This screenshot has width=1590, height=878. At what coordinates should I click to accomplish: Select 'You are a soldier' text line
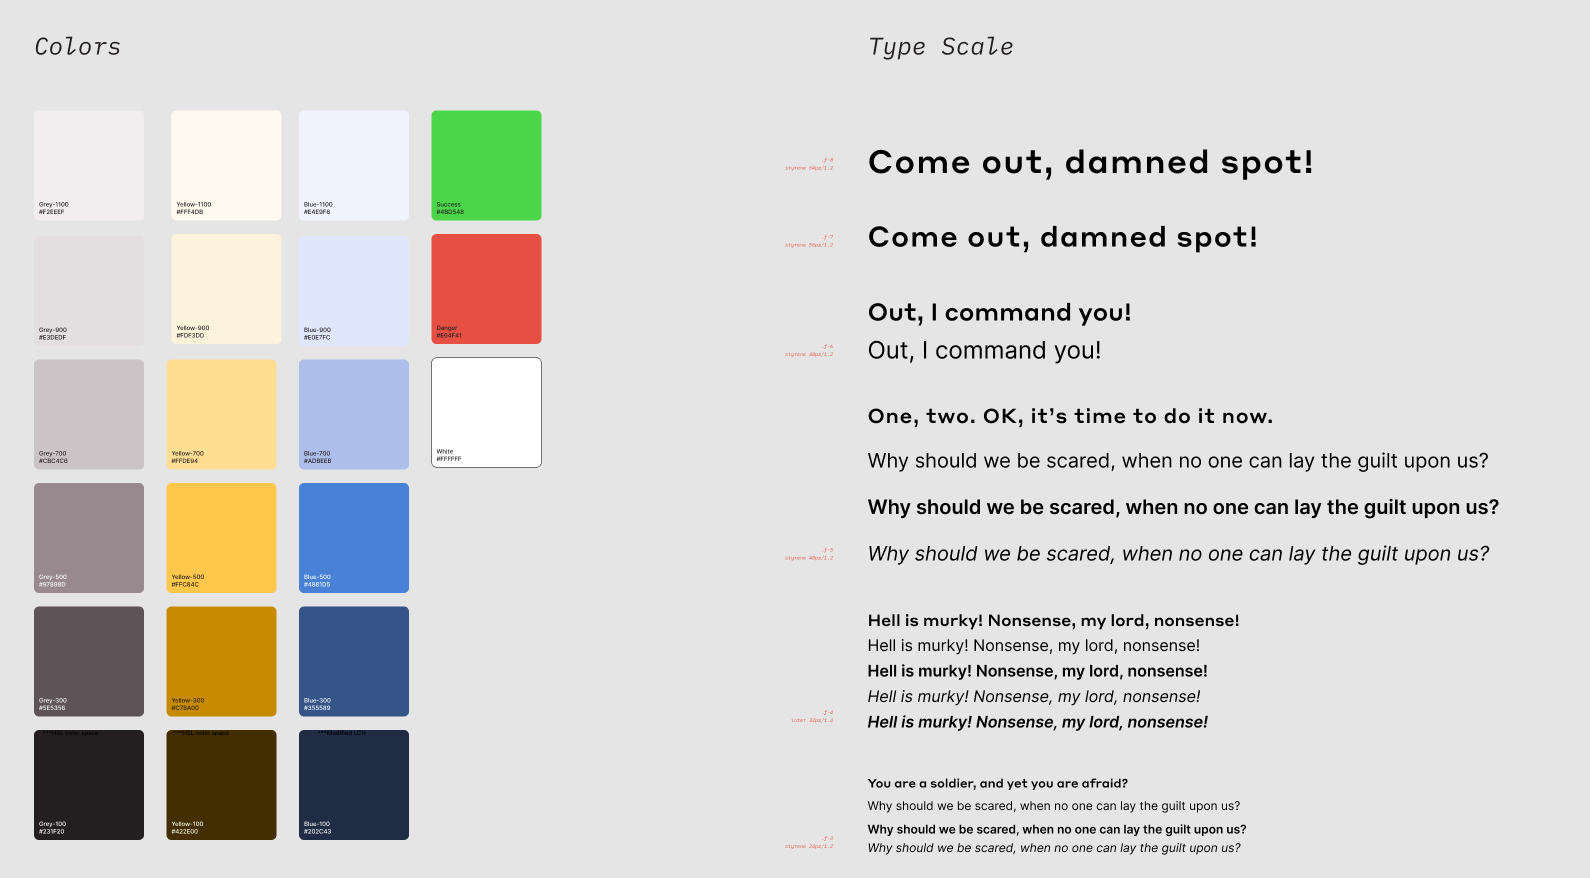coord(998,783)
